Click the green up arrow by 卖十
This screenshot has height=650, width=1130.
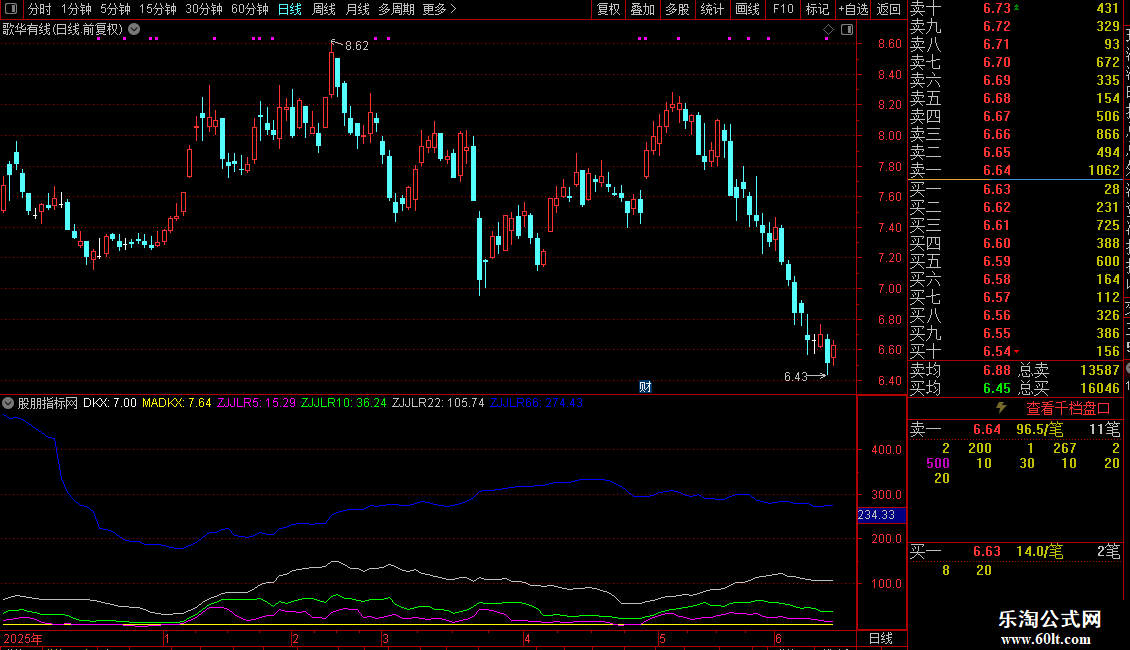click(1016, 7)
